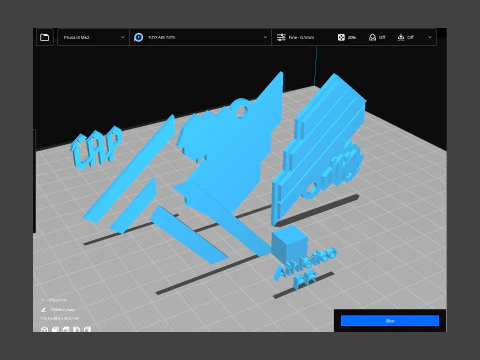Switch to front view icon
480x360 pixels.
55,329
